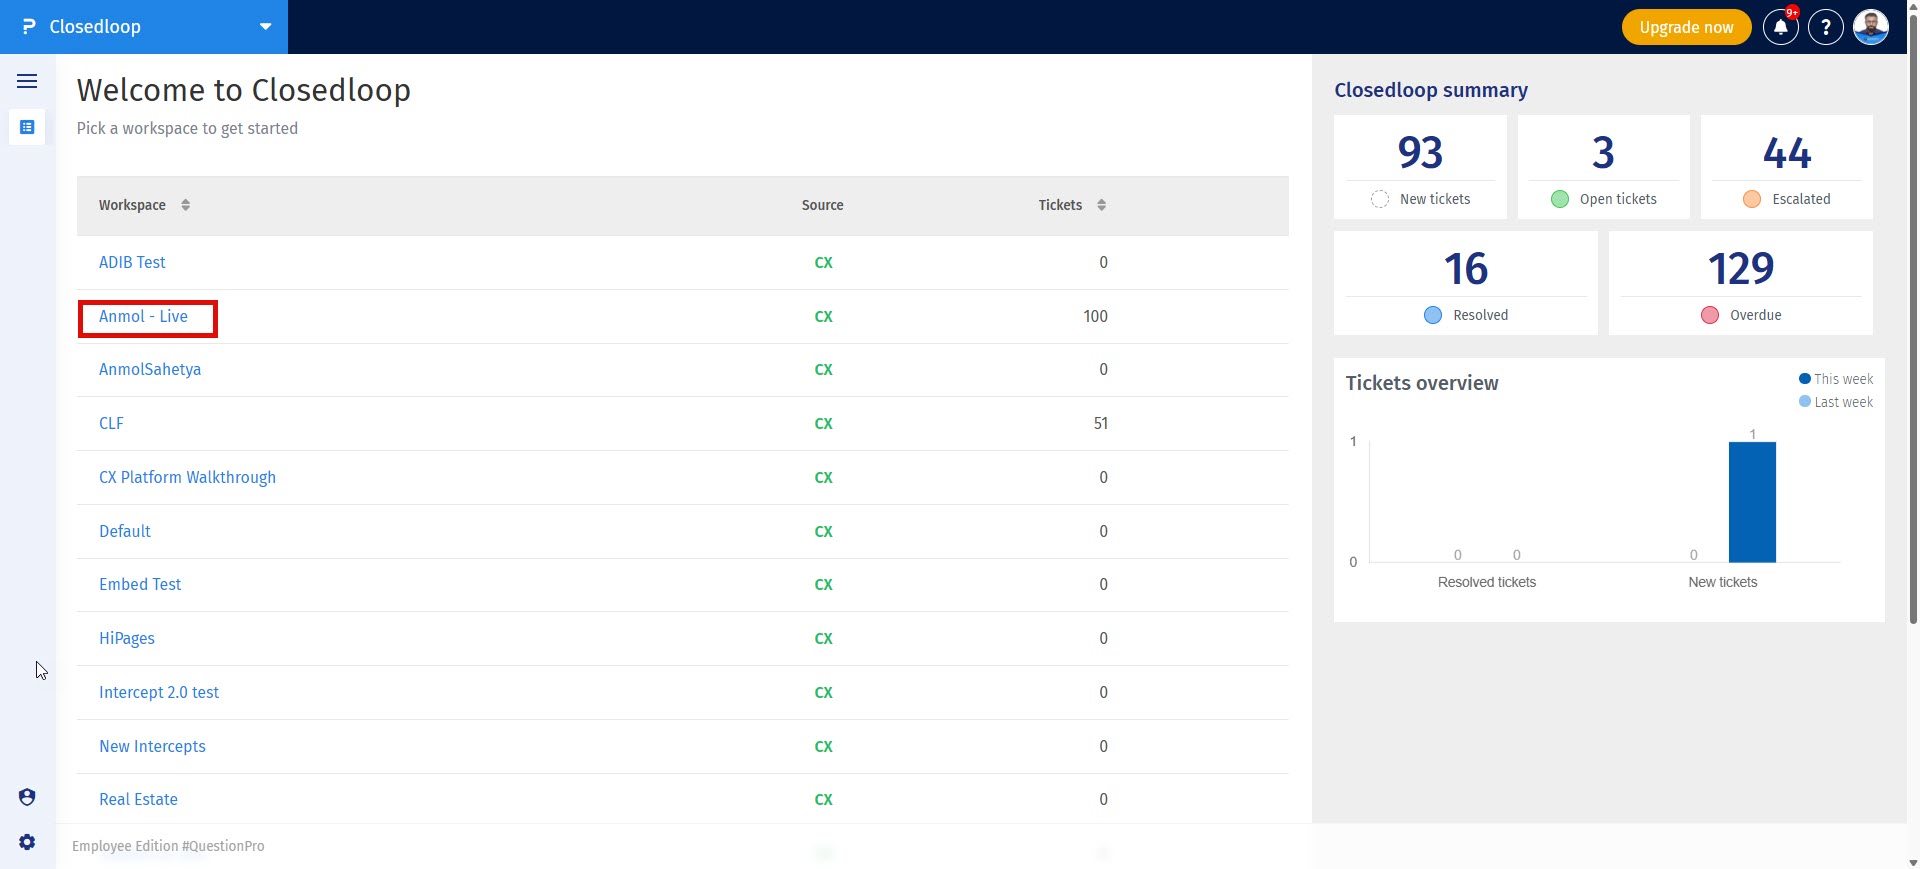This screenshot has height=869, width=1920.
Task: Click the CX source of CLF row
Action: 823,423
